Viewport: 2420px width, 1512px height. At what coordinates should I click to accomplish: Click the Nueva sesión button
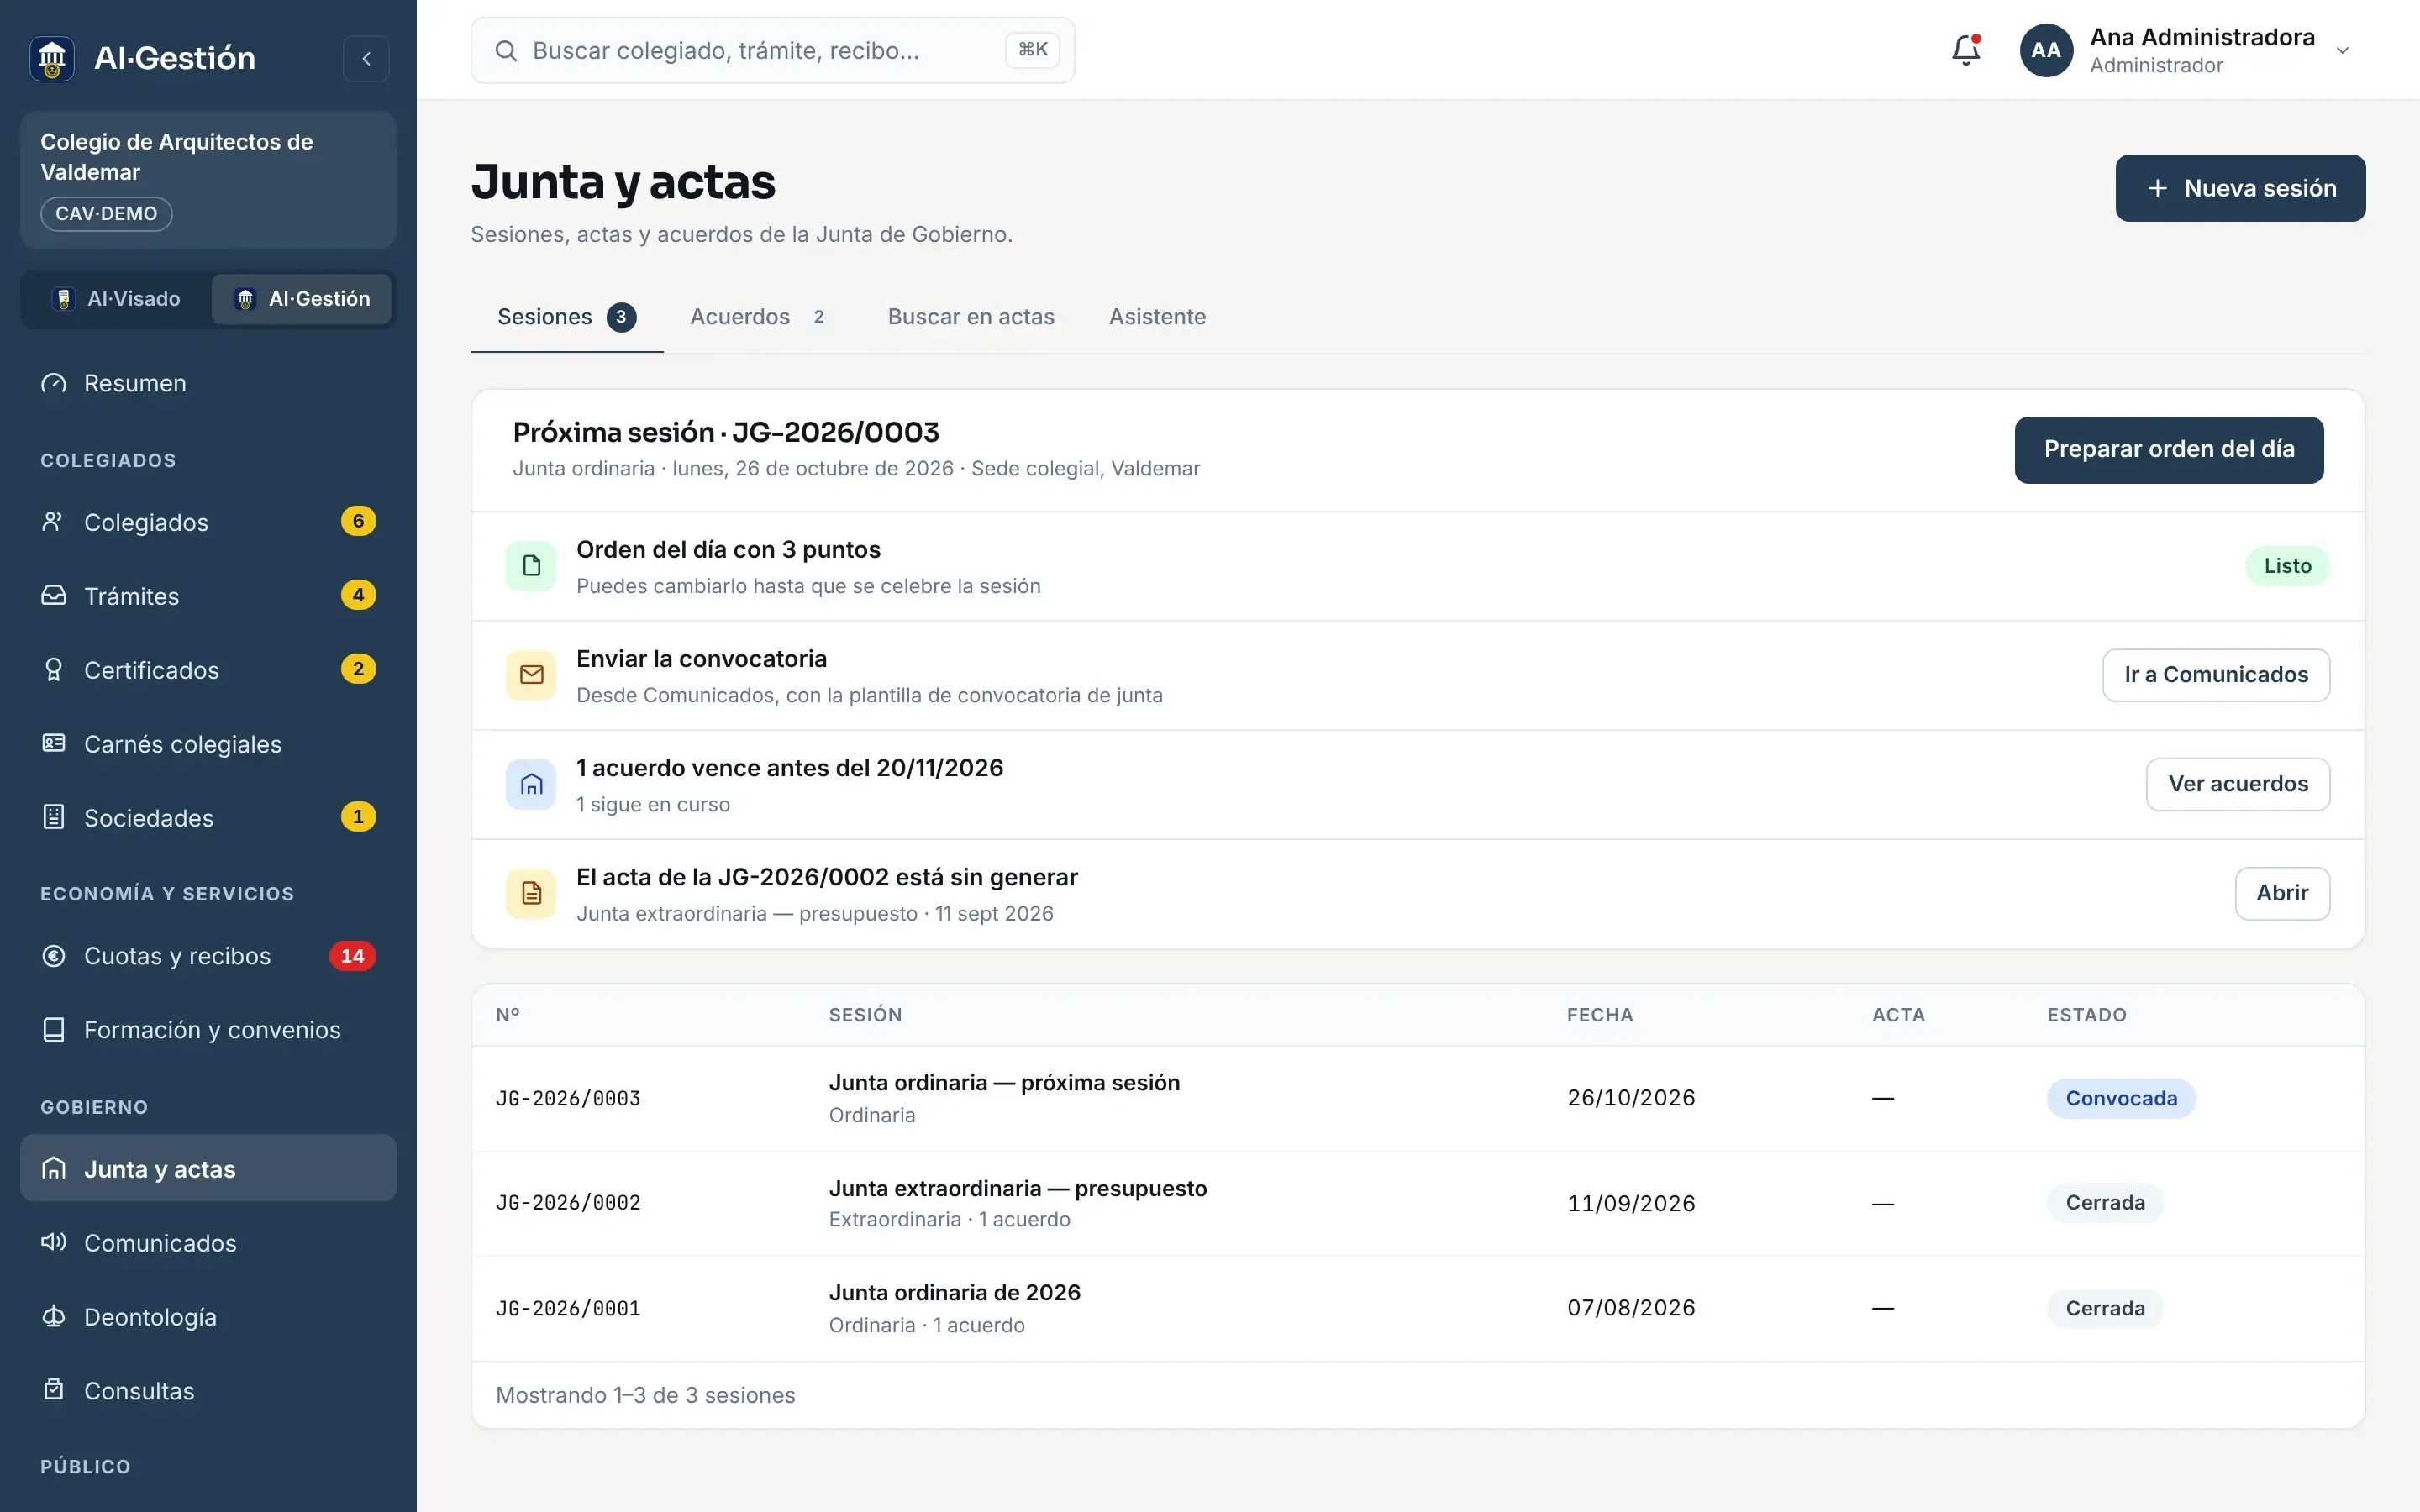[x=2240, y=188]
